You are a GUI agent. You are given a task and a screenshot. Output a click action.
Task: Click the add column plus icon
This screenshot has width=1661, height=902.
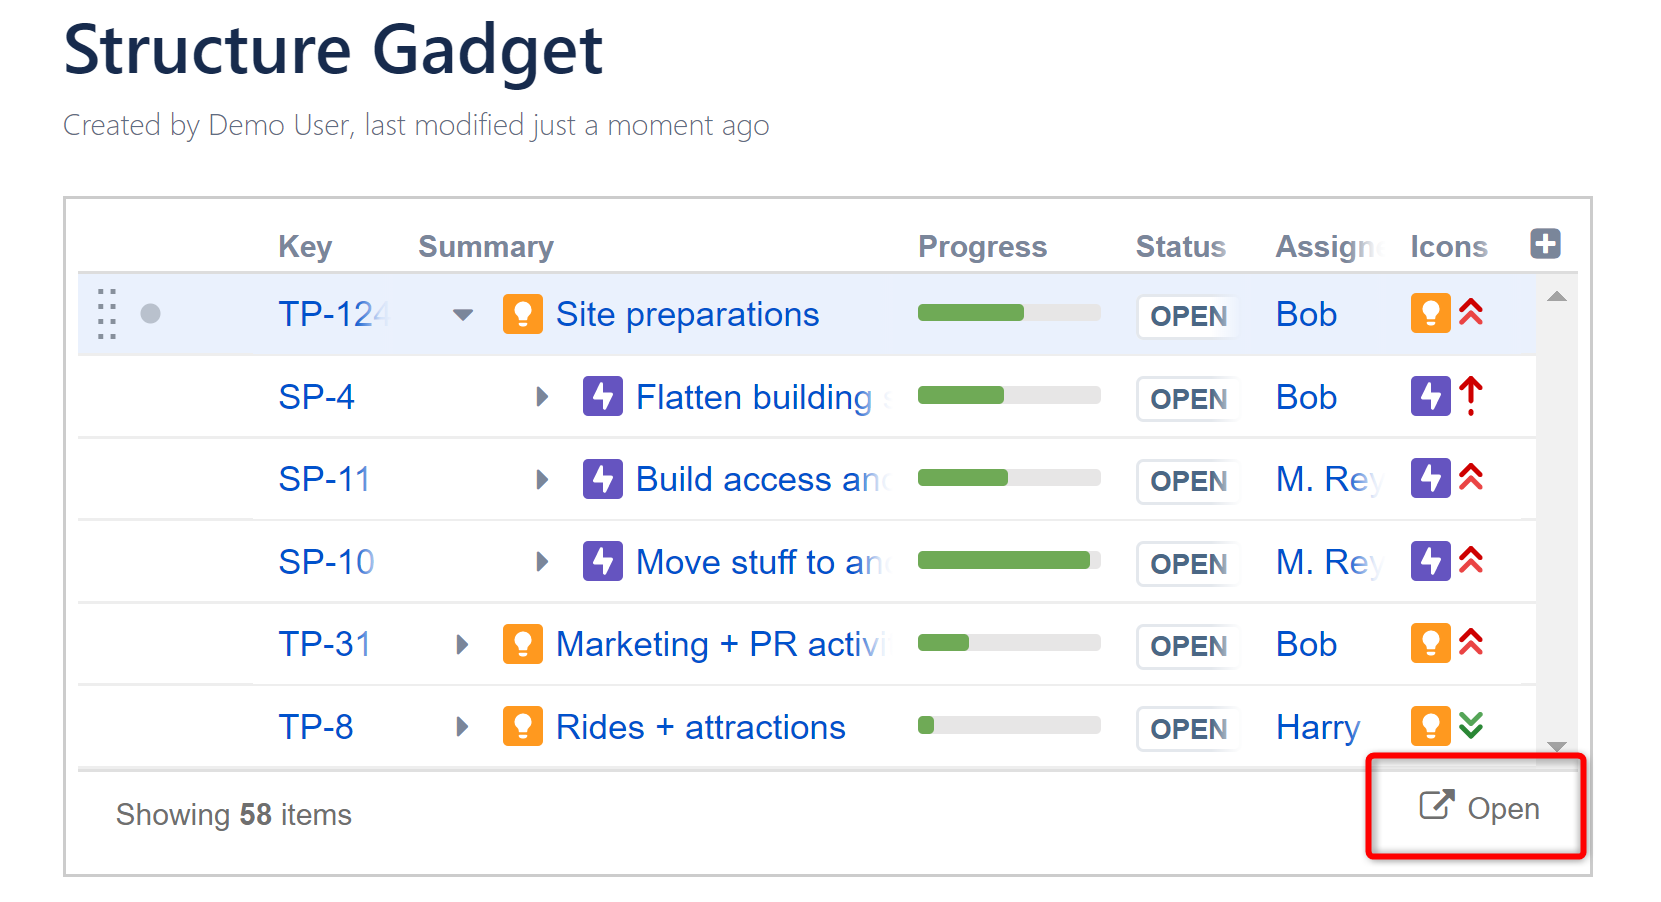tap(1545, 243)
